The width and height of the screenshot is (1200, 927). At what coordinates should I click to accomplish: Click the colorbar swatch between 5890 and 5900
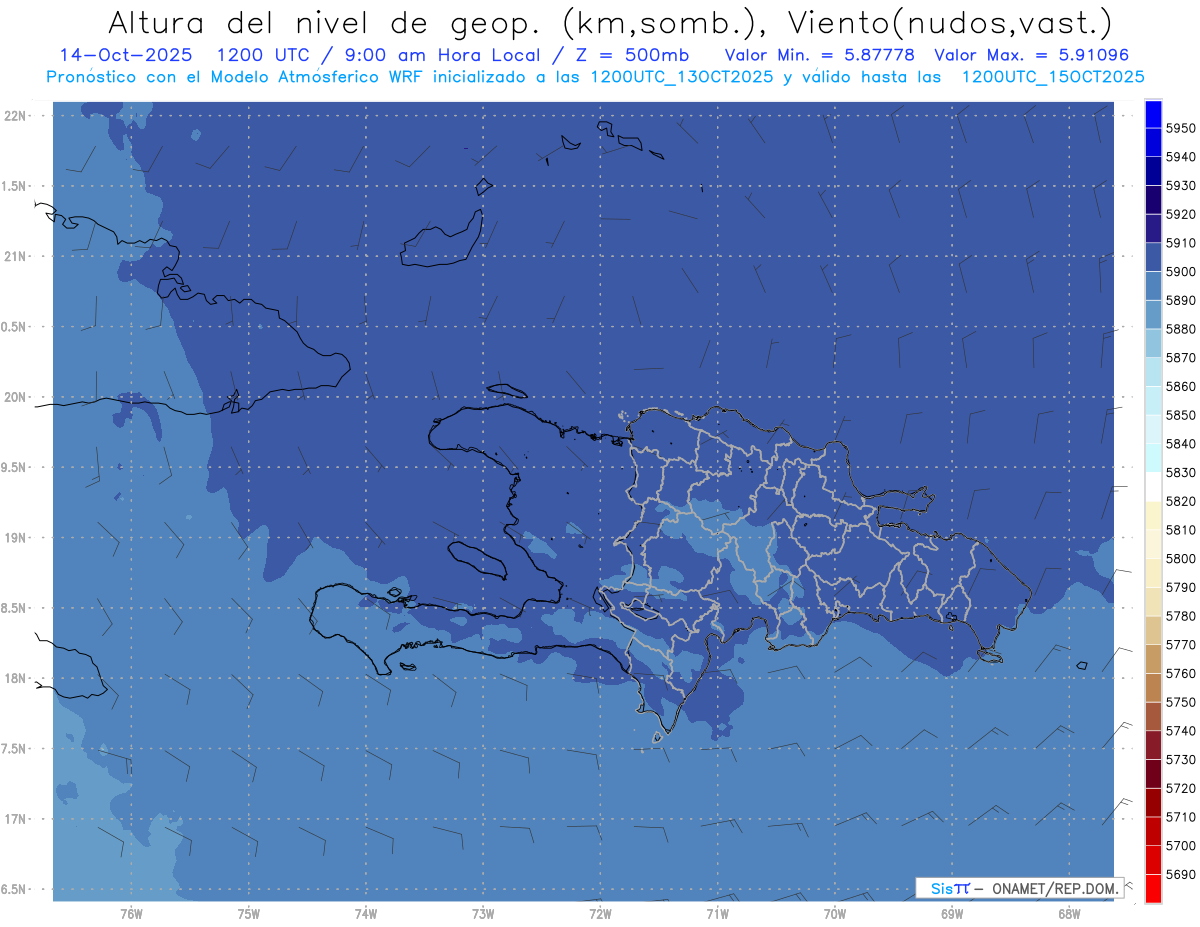tap(1153, 286)
